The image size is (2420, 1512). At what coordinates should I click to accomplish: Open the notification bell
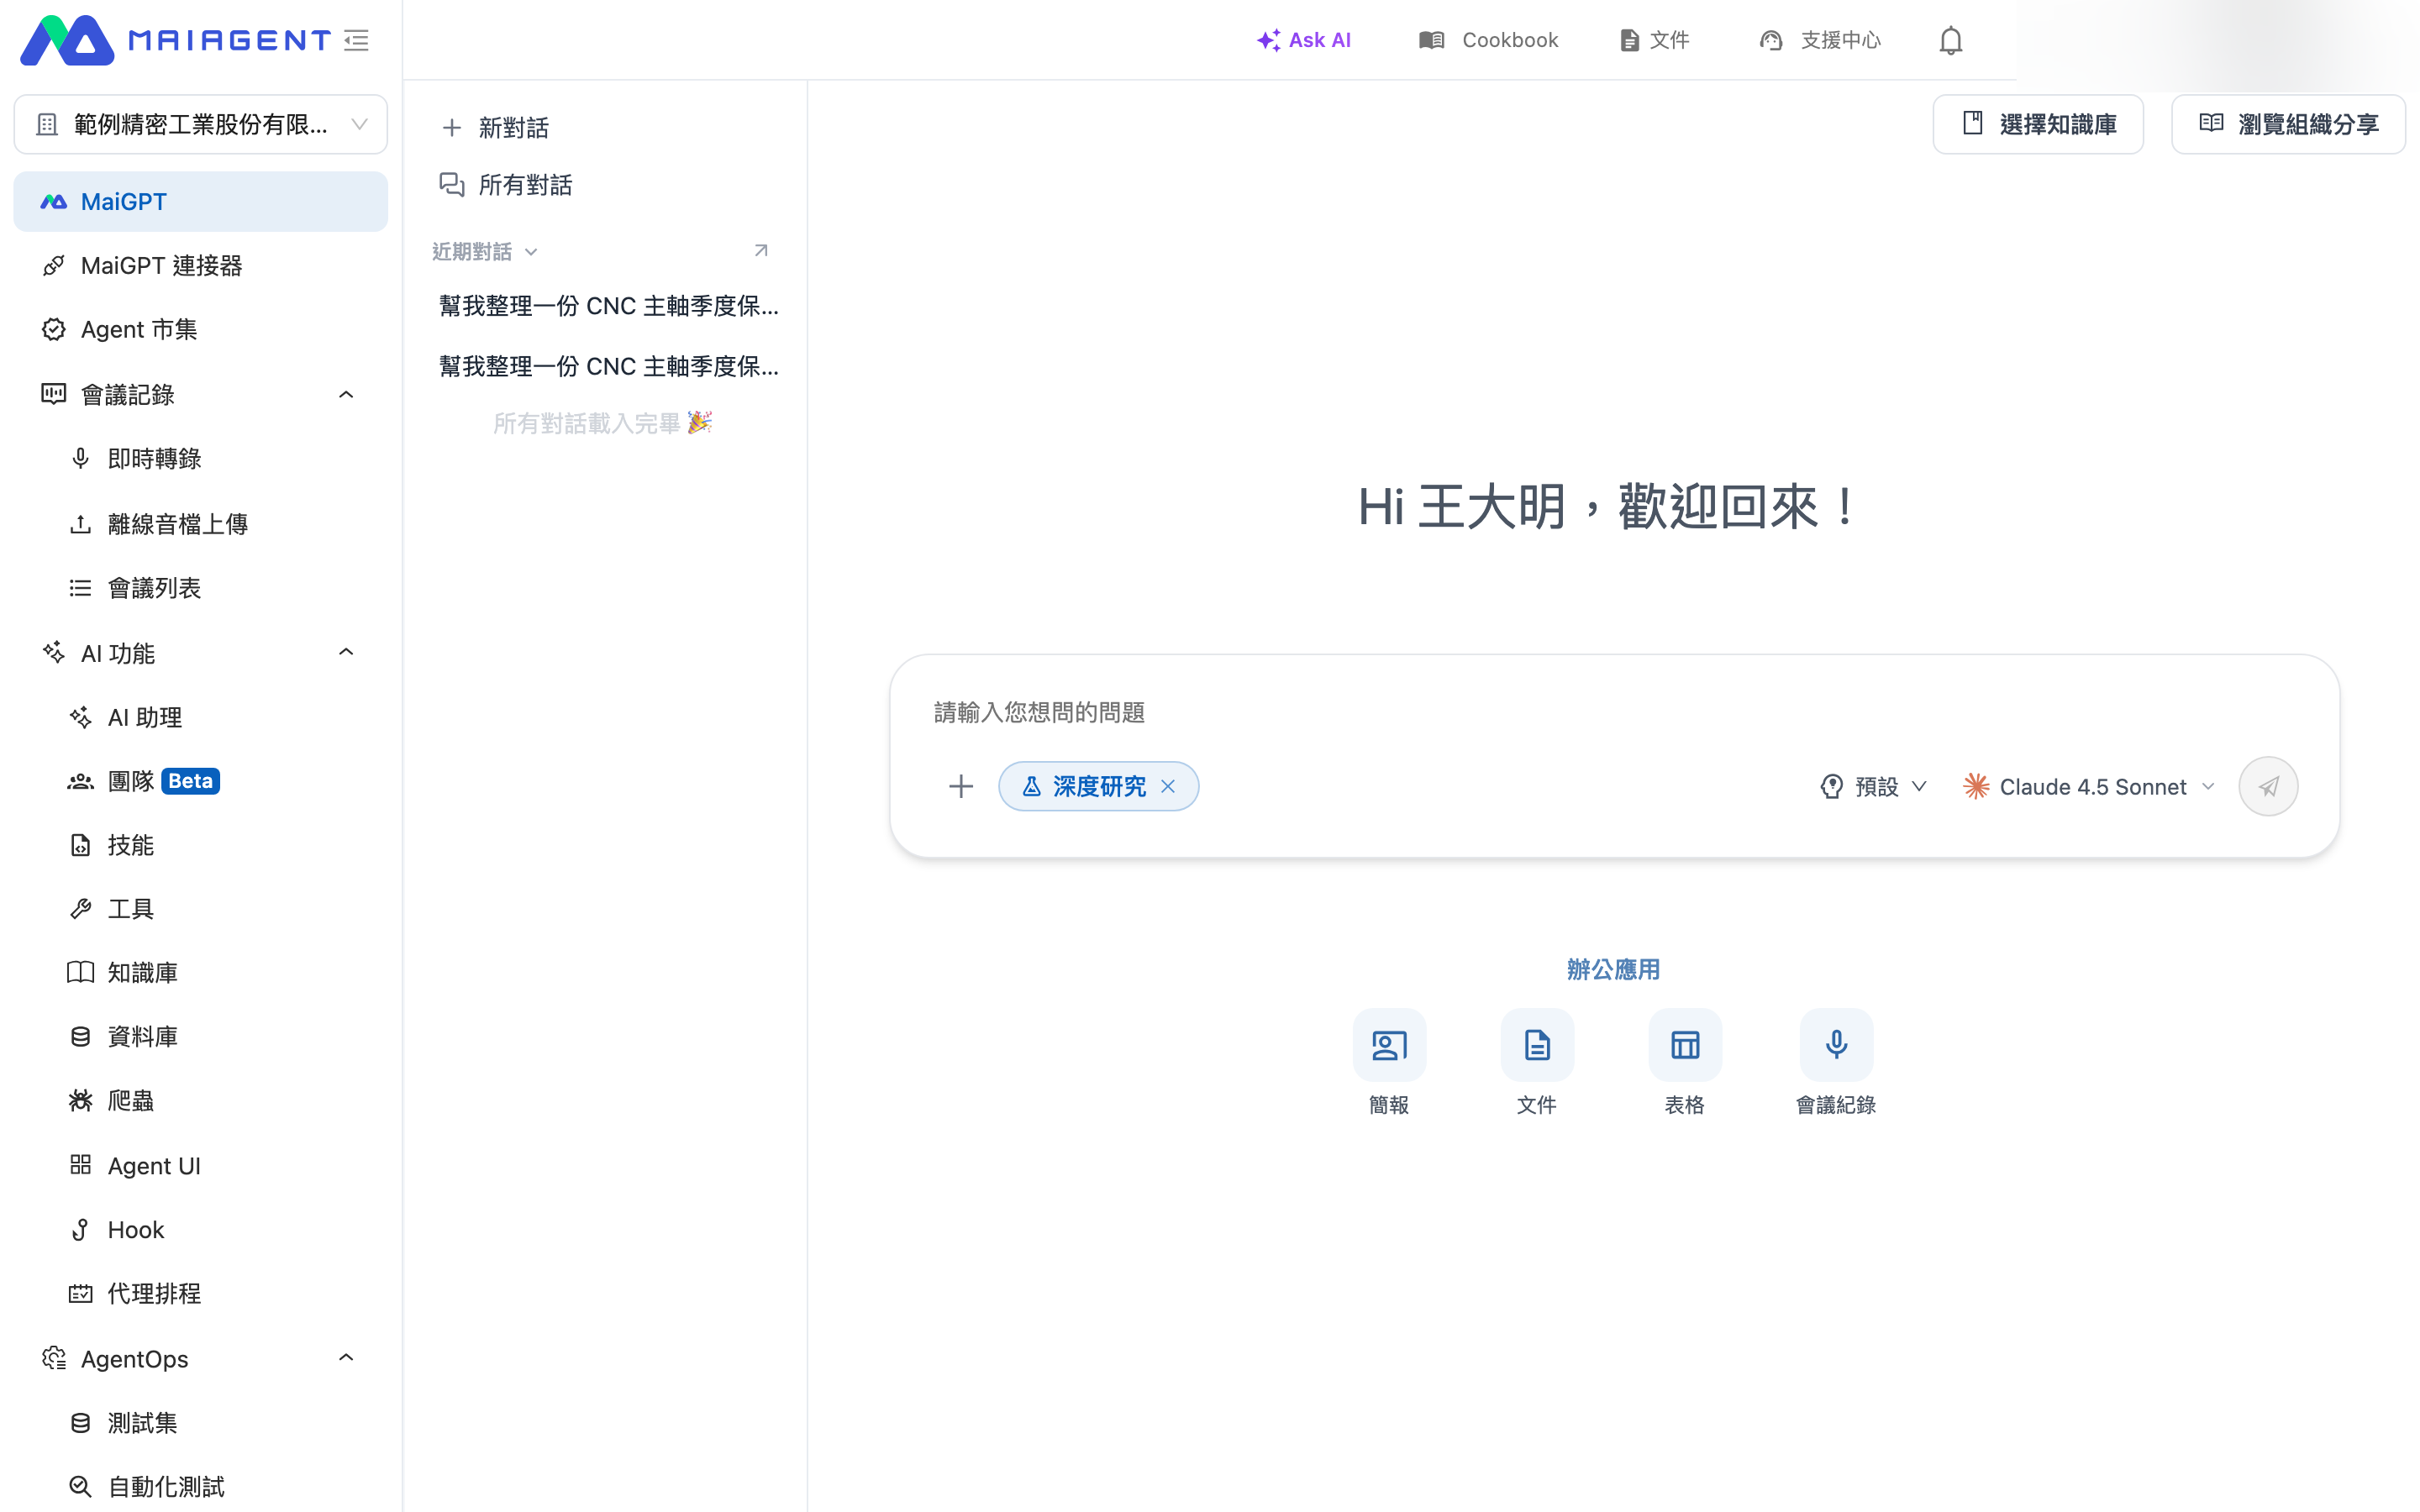1950,40
